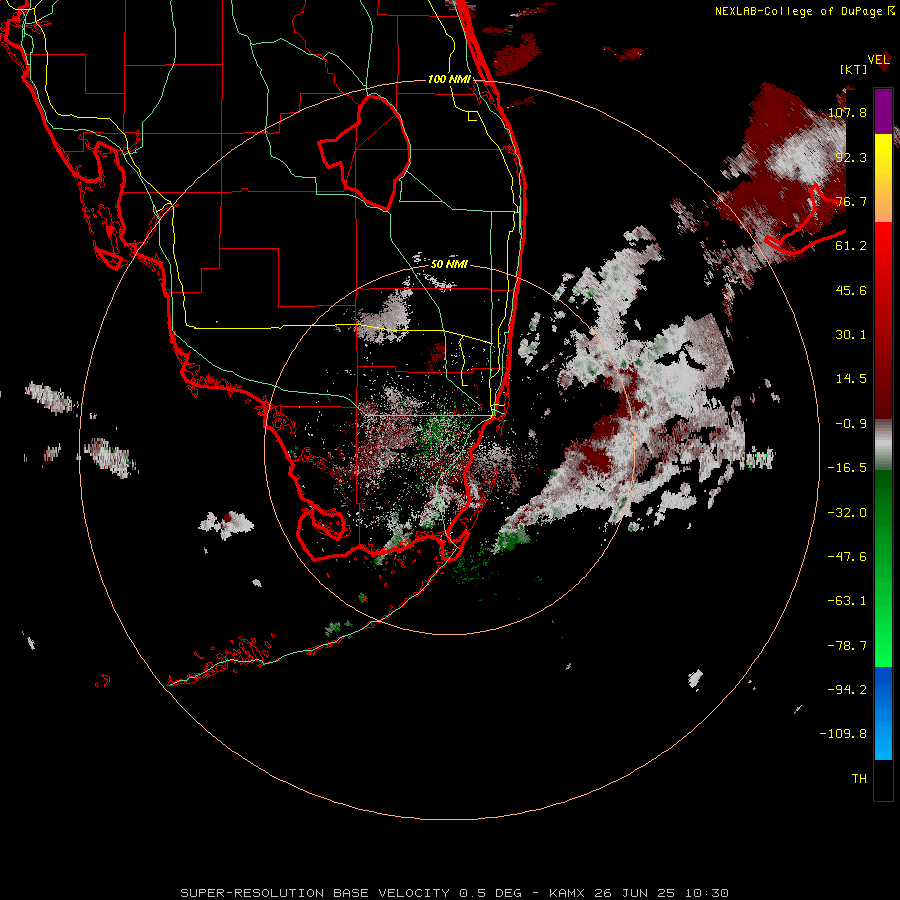
Task: Click the VEL legend title
Action: pos(879,59)
